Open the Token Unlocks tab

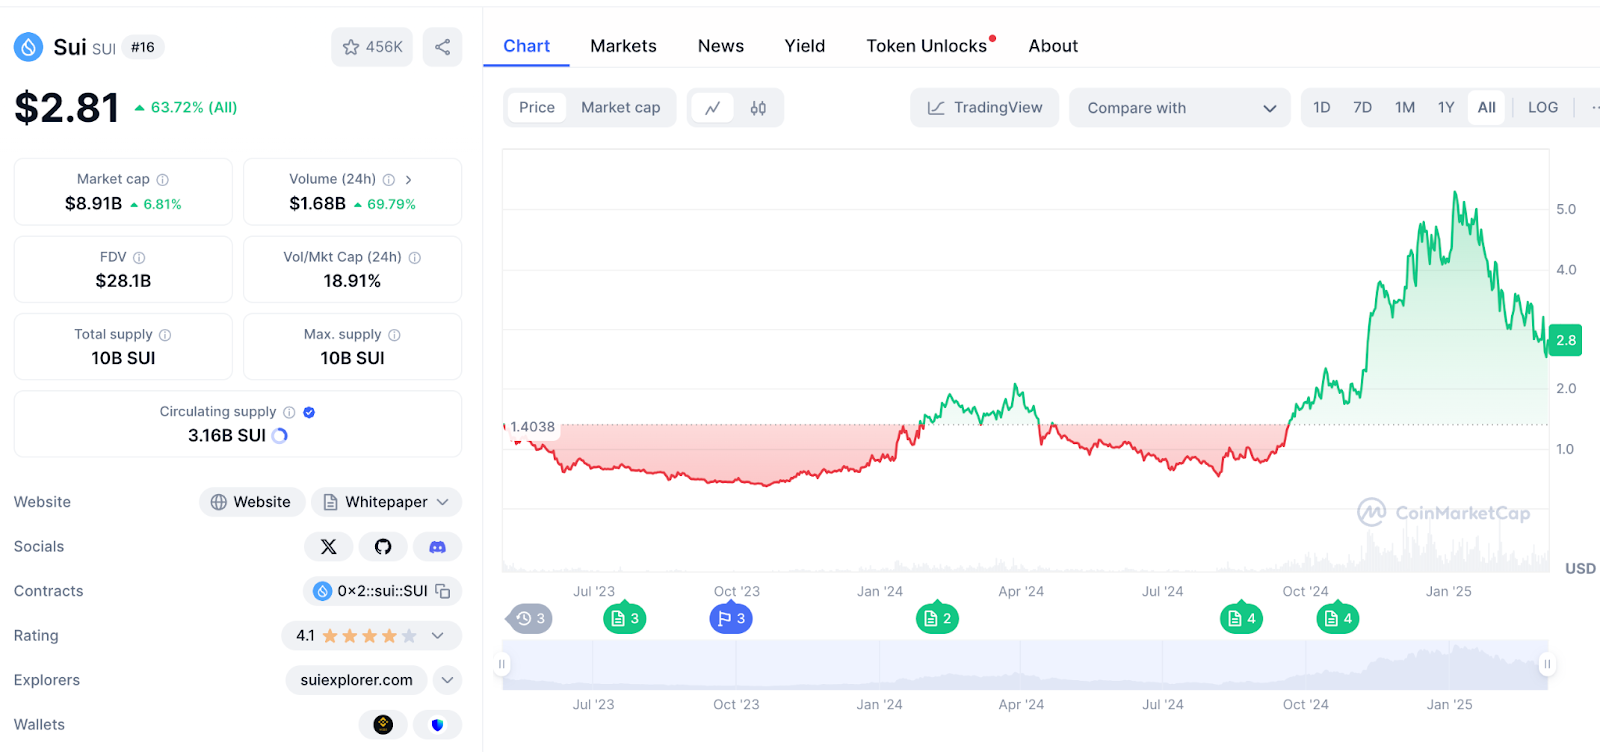pos(927,46)
